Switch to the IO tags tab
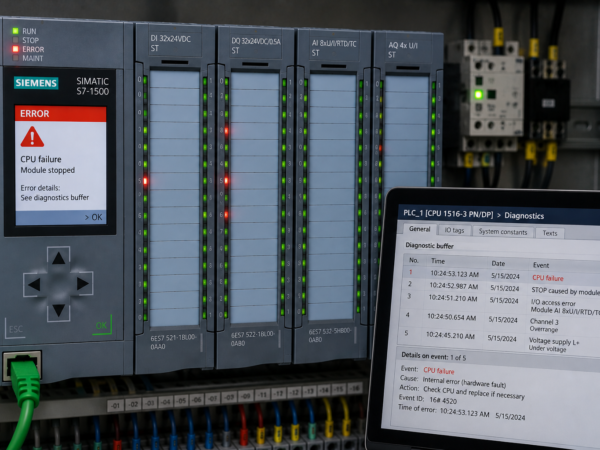The image size is (600, 450). tap(454, 230)
